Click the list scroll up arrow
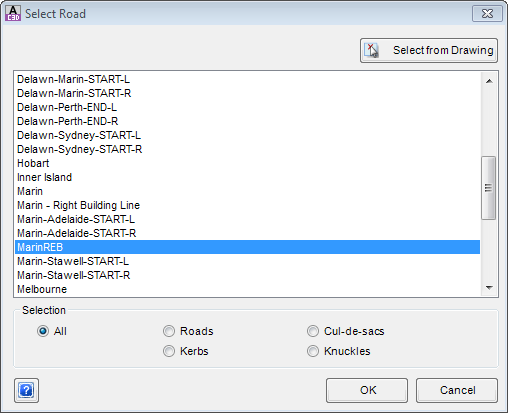The image size is (508, 413). [489, 81]
